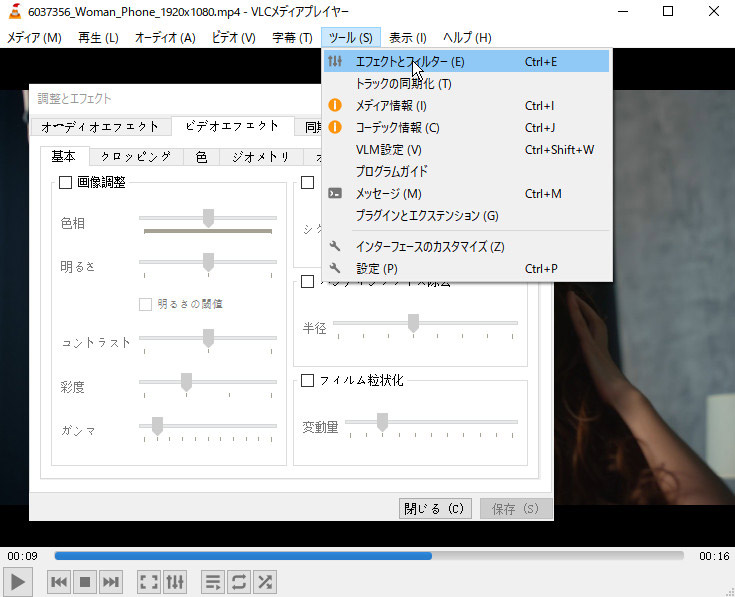This screenshot has height=597, width=735.
Task: Open VLM設定 (V) from Tools menu
Action: tap(466, 149)
